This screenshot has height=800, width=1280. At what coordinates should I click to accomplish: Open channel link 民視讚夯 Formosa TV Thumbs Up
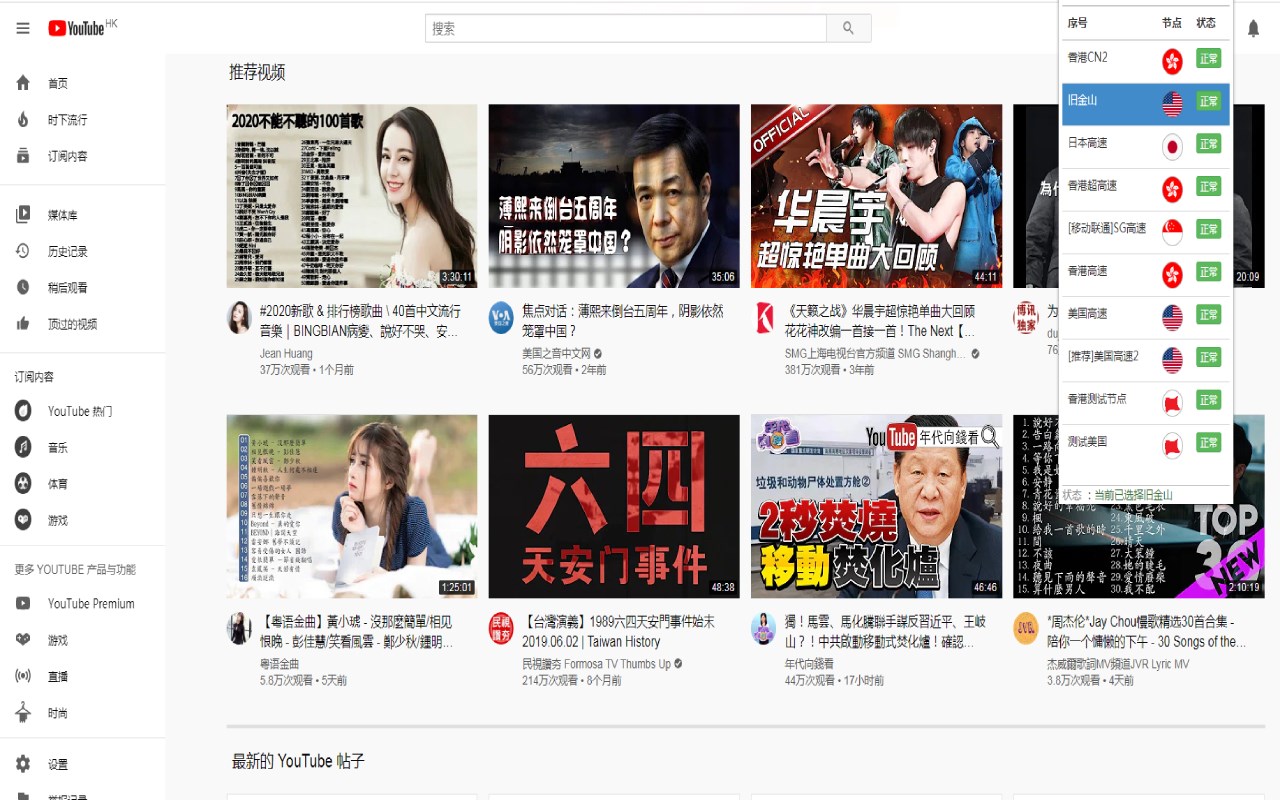(x=596, y=663)
